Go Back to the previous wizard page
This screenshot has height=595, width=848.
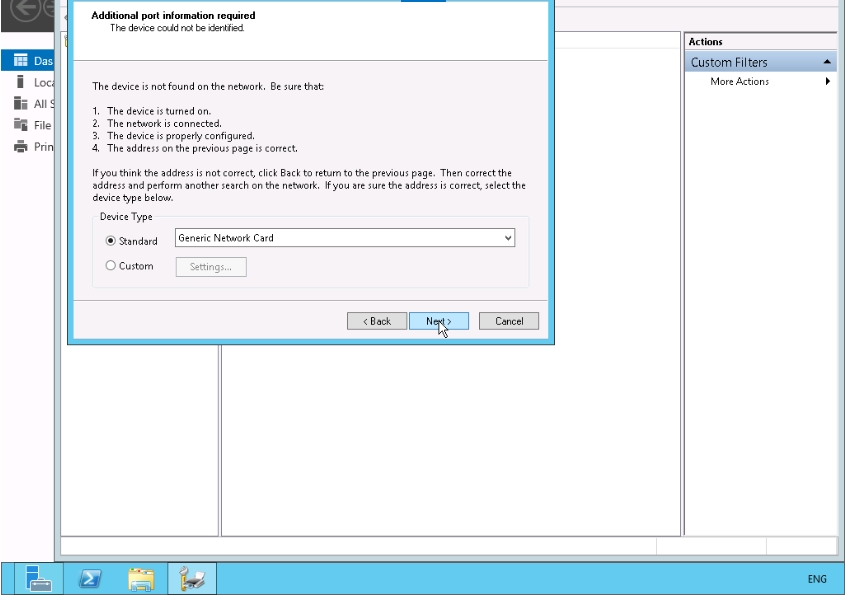[377, 321]
